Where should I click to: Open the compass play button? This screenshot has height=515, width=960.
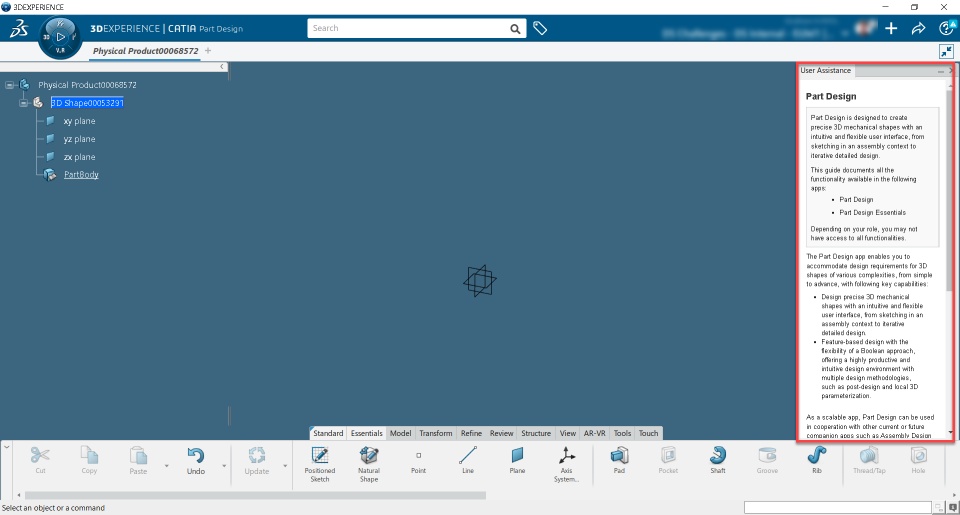pos(60,37)
